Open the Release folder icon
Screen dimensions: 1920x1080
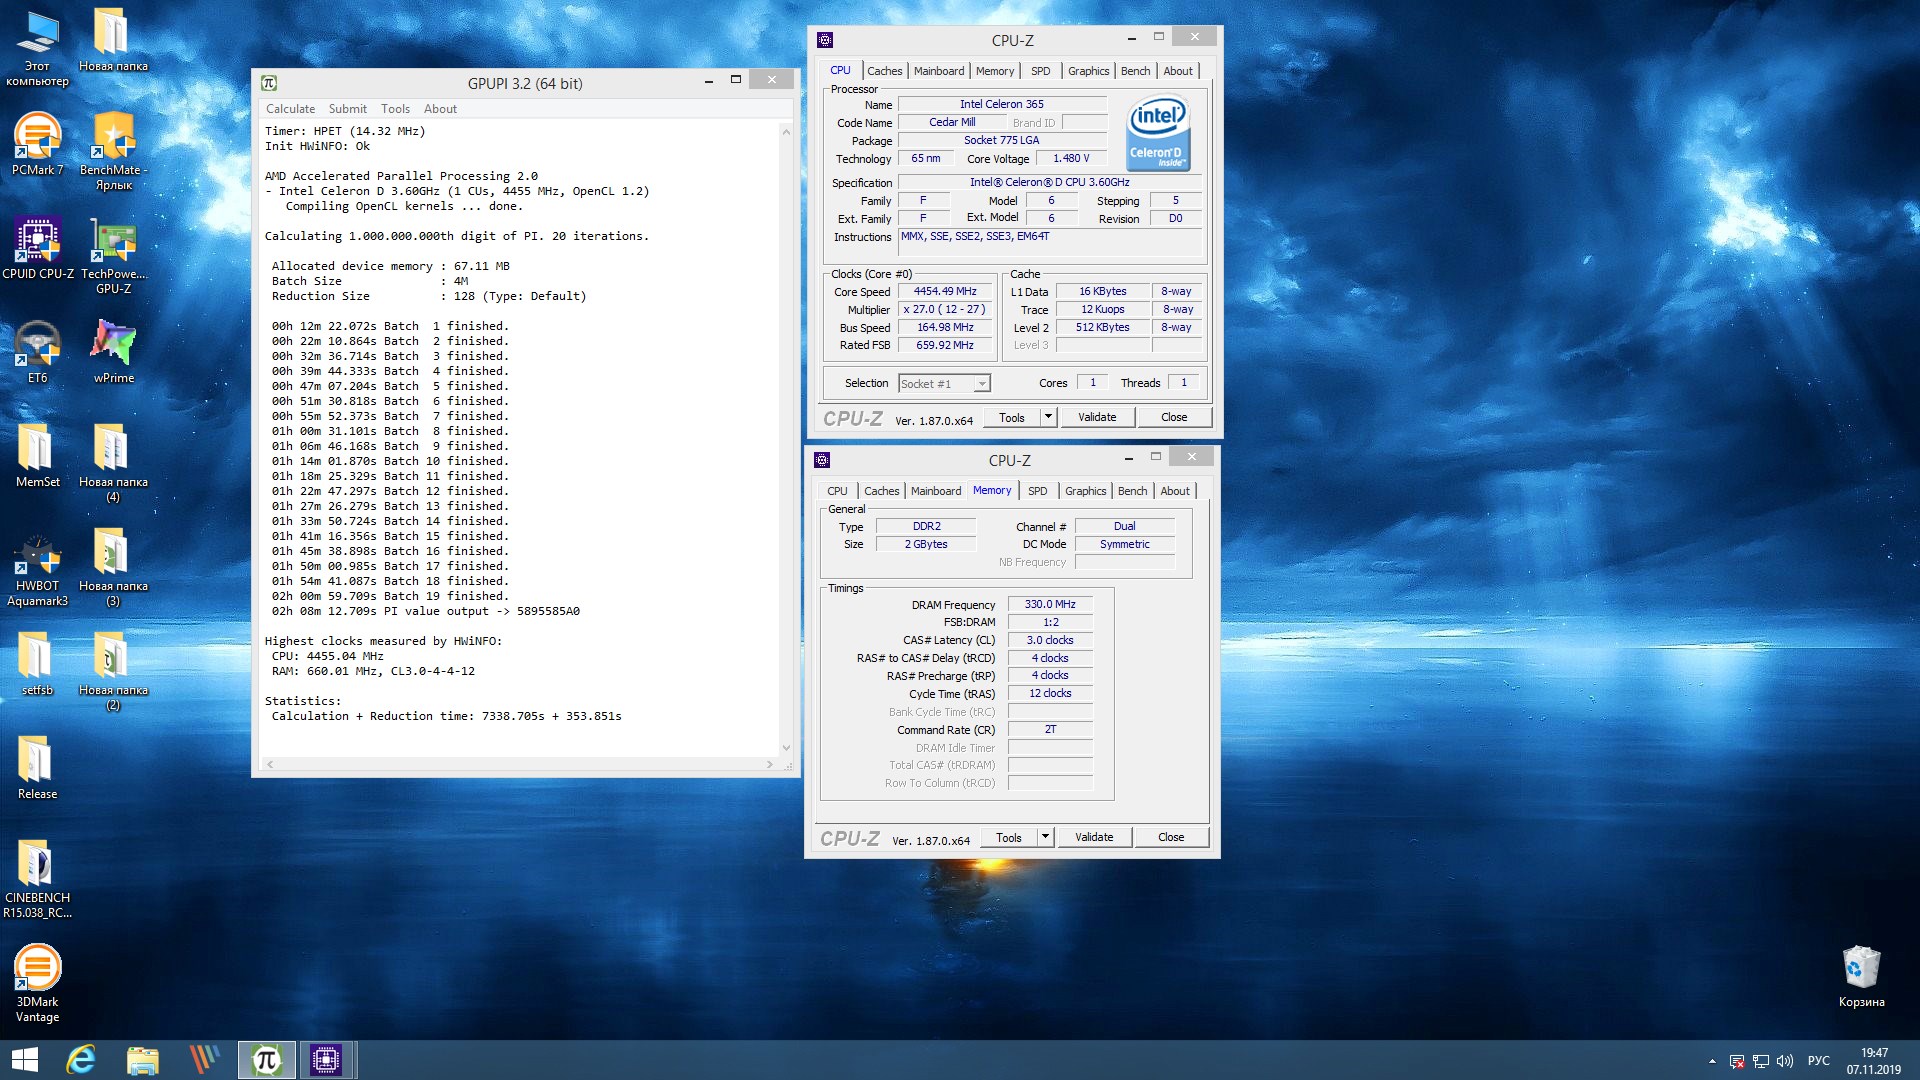37,769
